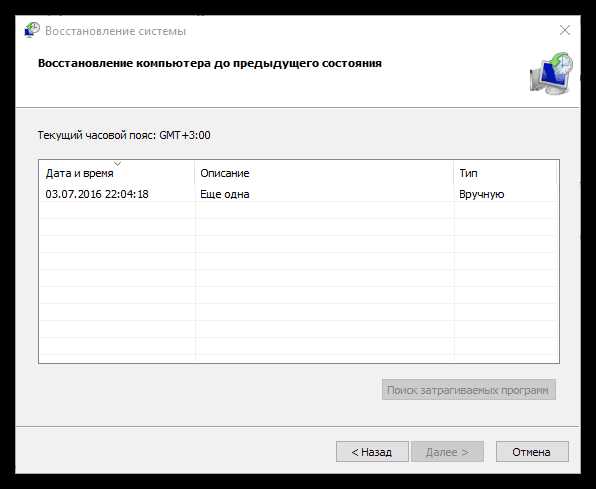The width and height of the screenshot is (596, 489).
Task: Close the System Restore window
Action: (x=565, y=30)
